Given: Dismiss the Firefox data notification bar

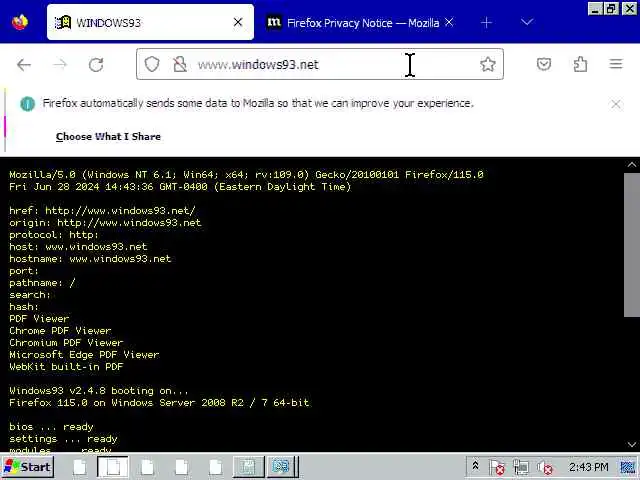Looking at the screenshot, I should [x=616, y=104].
